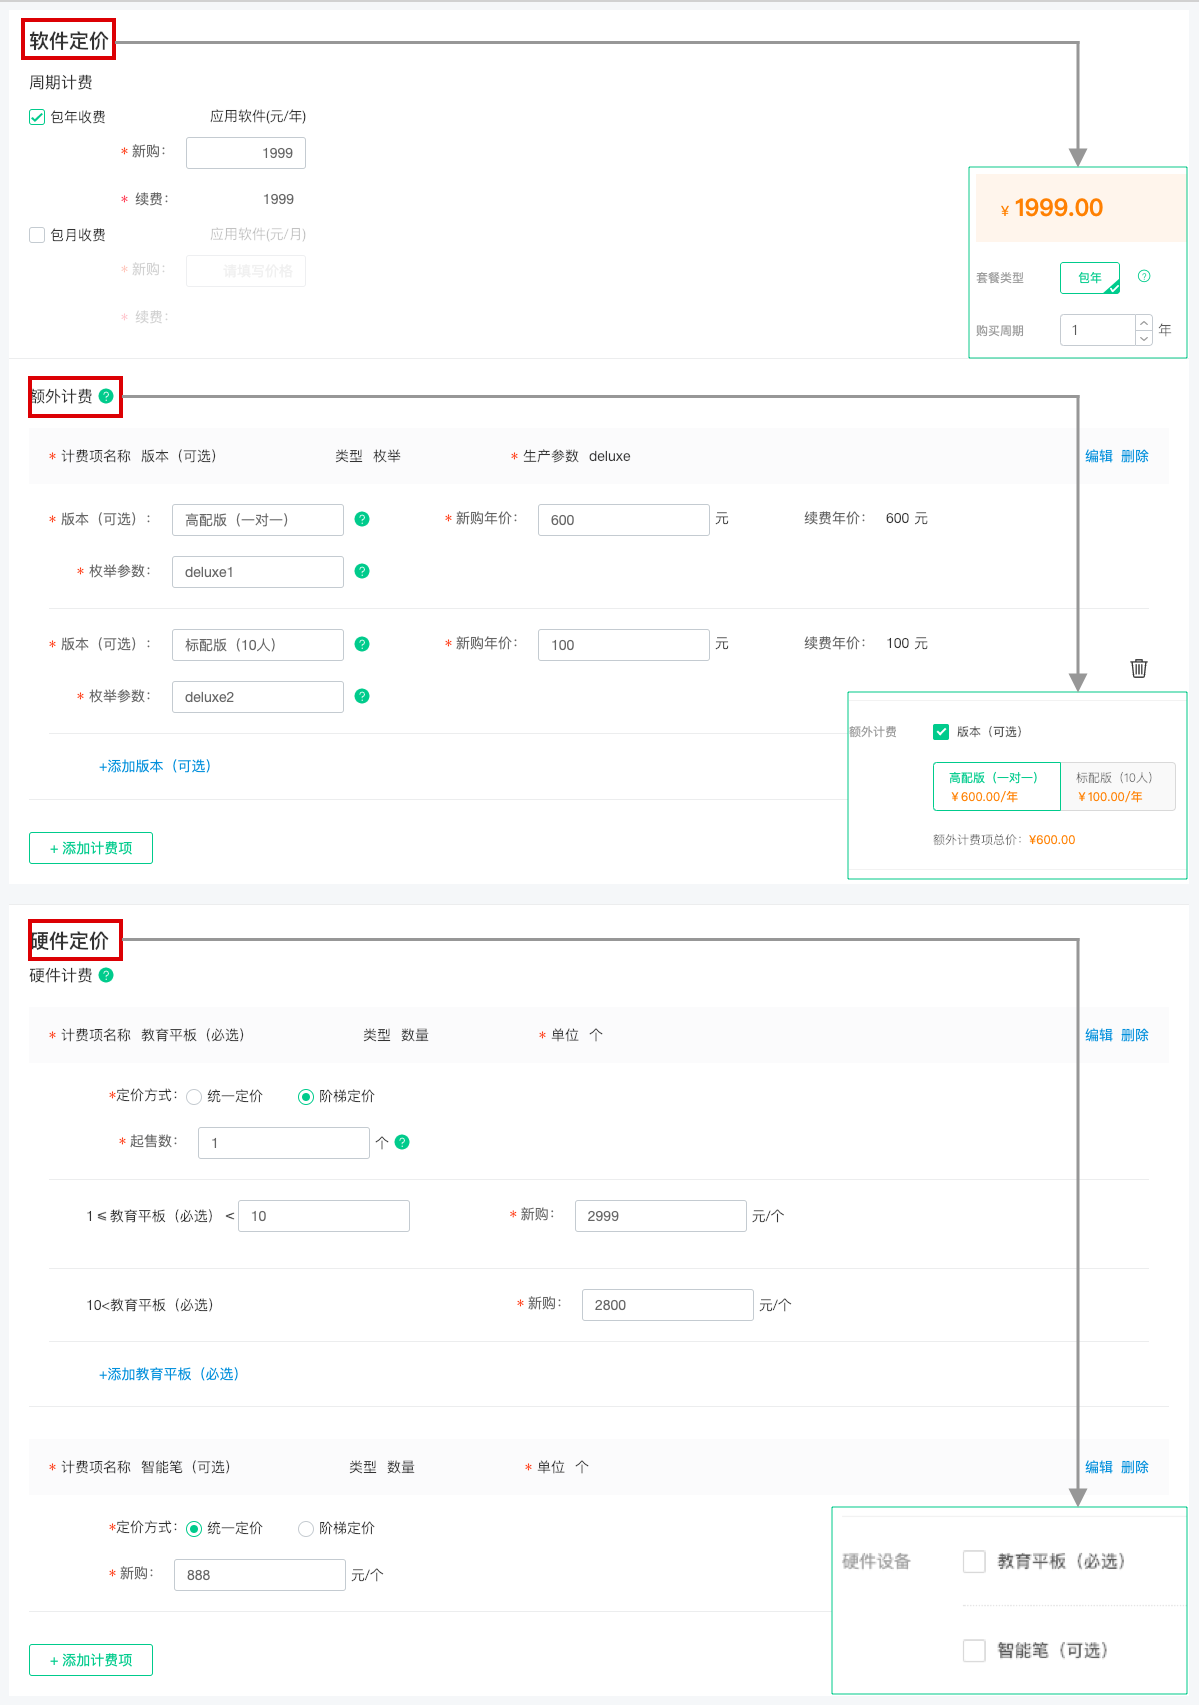1199x1705 pixels.
Task: Click the 起售数 input field
Action: [x=284, y=1143]
